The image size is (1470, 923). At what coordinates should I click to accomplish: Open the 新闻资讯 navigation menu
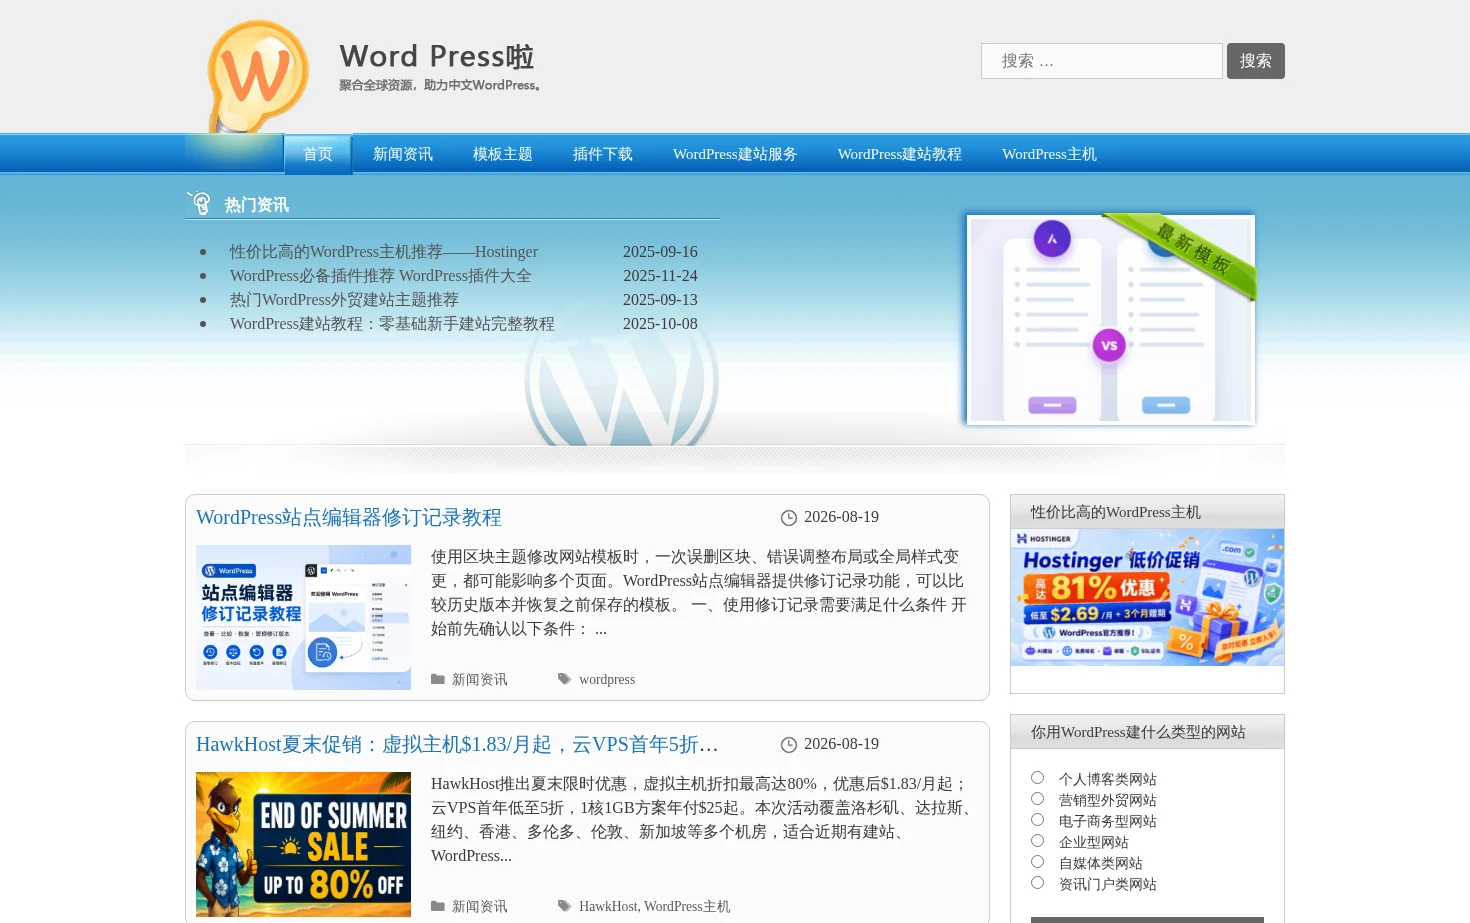(x=403, y=154)
